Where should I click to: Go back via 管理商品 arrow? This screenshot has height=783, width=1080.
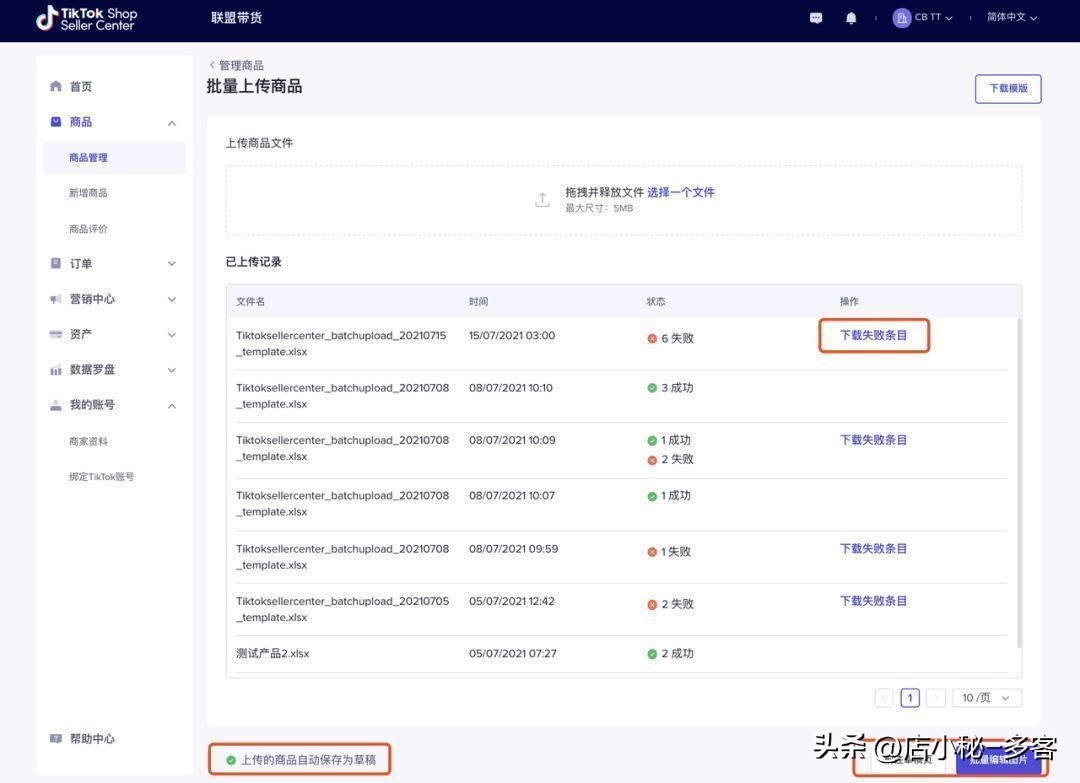[x=212, y=65]
